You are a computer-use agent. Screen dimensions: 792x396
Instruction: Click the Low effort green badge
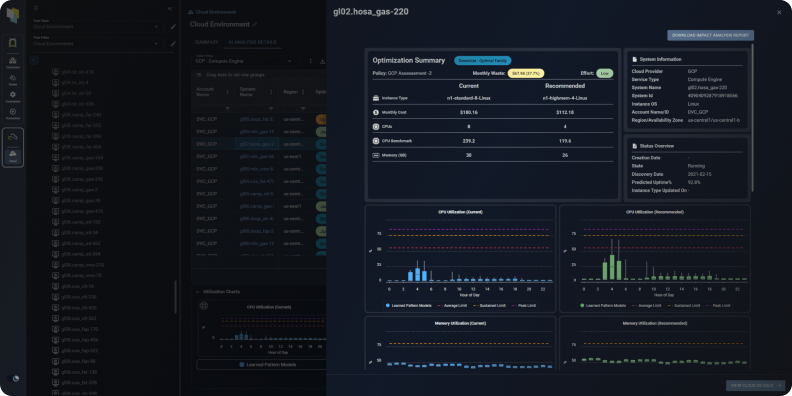(x=605, y=73)
